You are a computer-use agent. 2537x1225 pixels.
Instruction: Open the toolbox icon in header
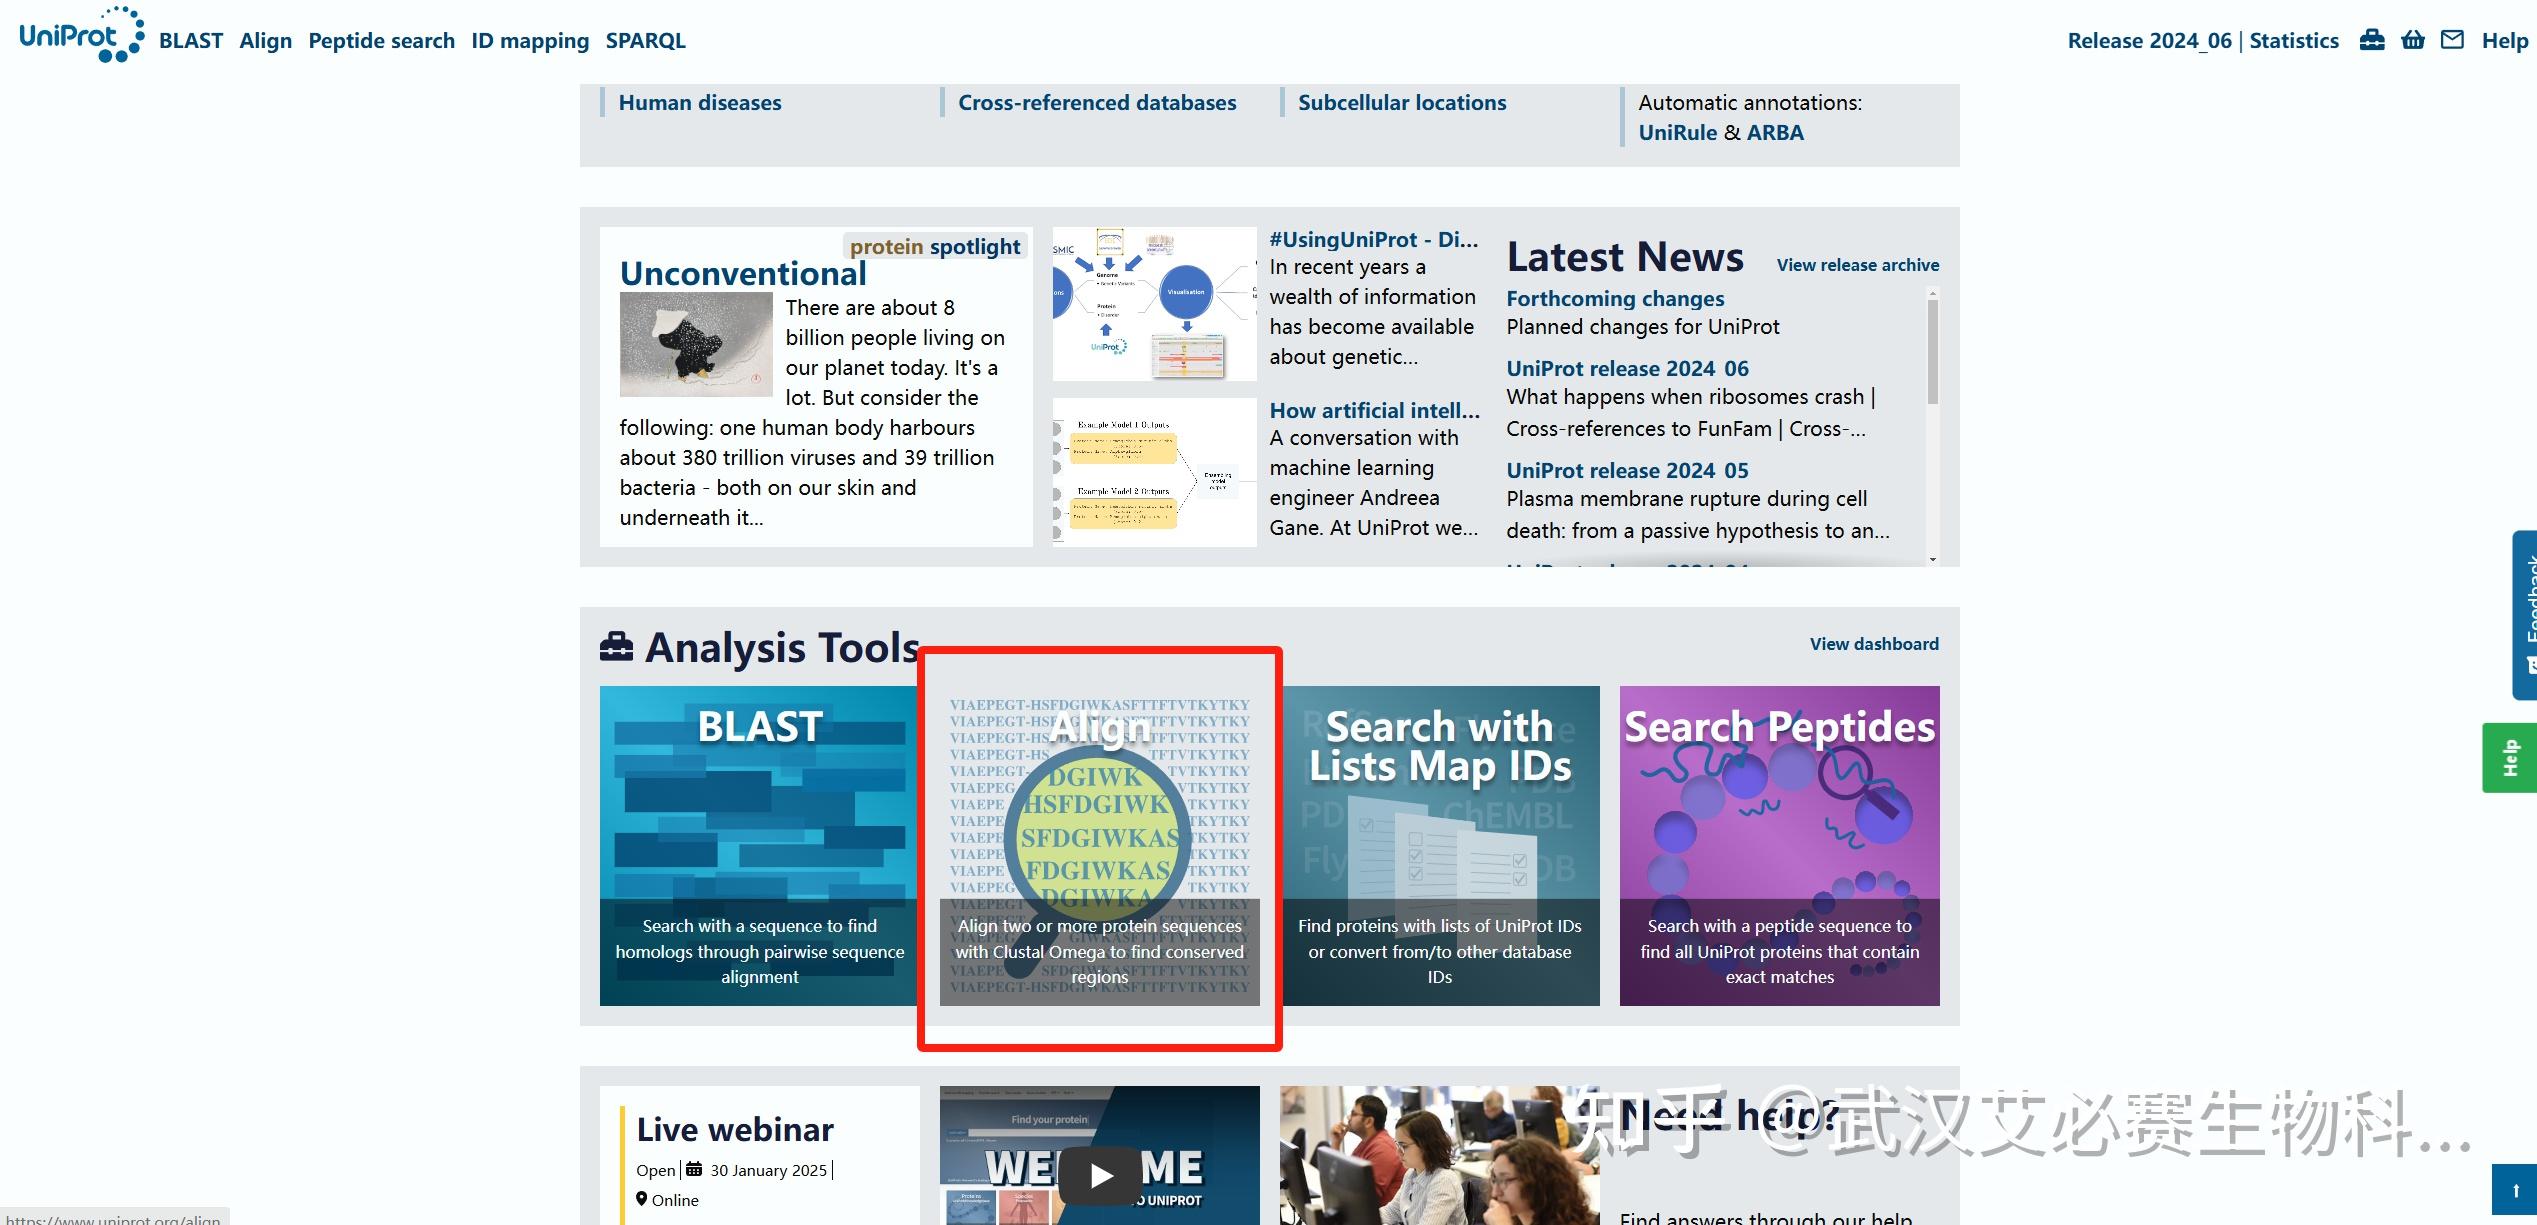(2372, 40)
